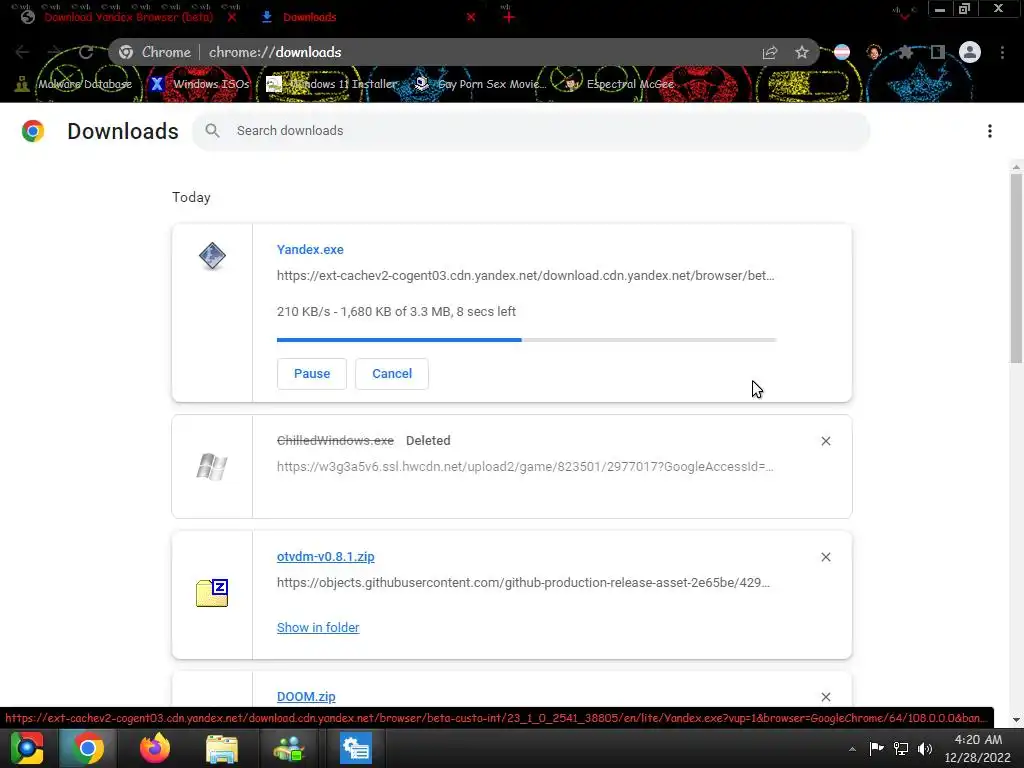The width and height of the screenshot is (1024, 768).
Task: Open the Yandex.exe file link
Action: (x=310, y=249)
